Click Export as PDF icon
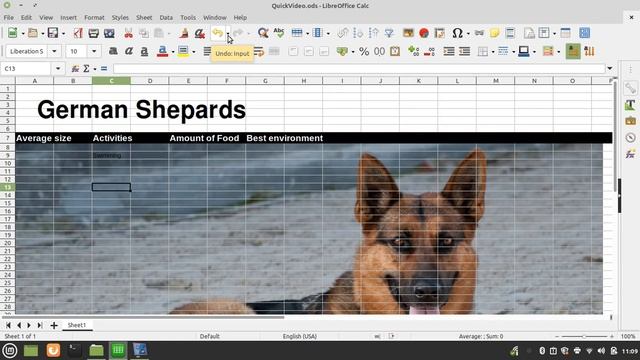This screenshot has height=360, width=640. (78, 33)
